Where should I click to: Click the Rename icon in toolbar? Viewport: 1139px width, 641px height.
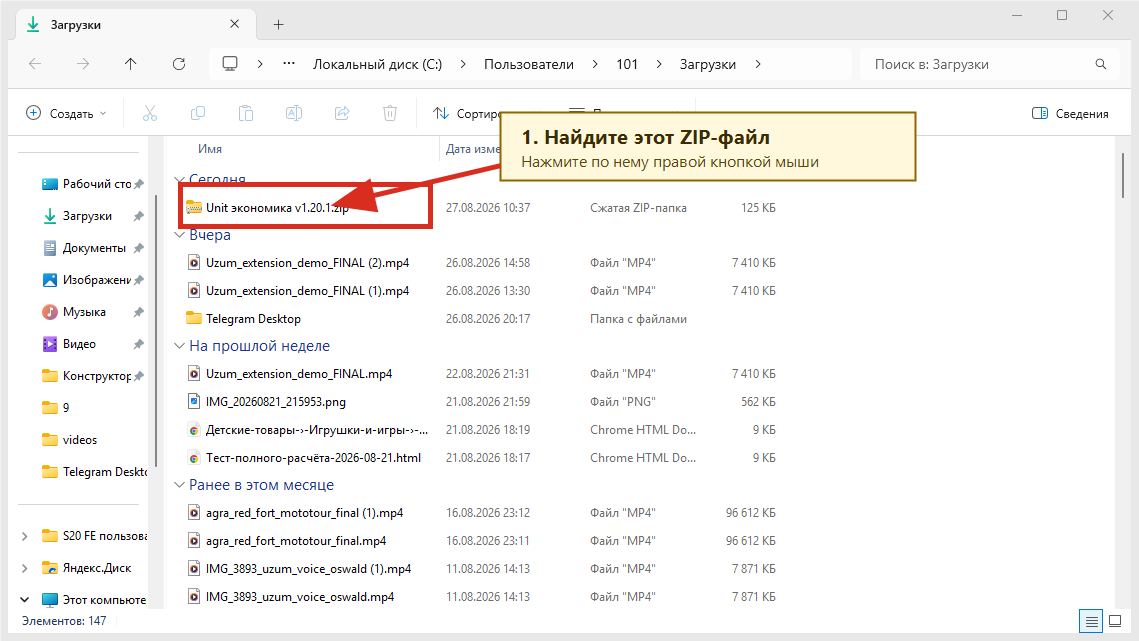[x=293, y=113]
